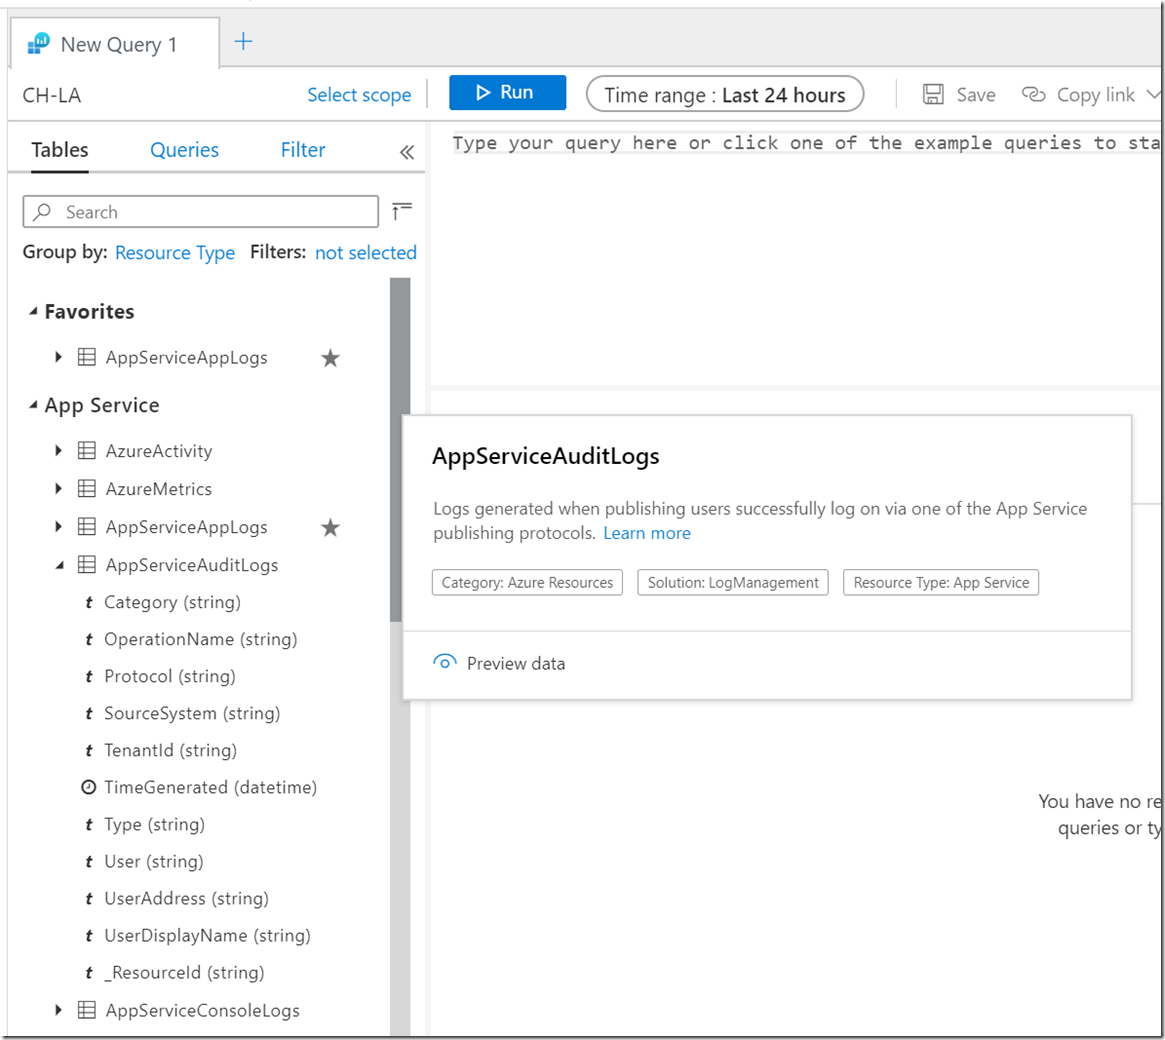Click the CH-LA workspace name
Screen dimensions: 1165x1040
click(51, 95)
